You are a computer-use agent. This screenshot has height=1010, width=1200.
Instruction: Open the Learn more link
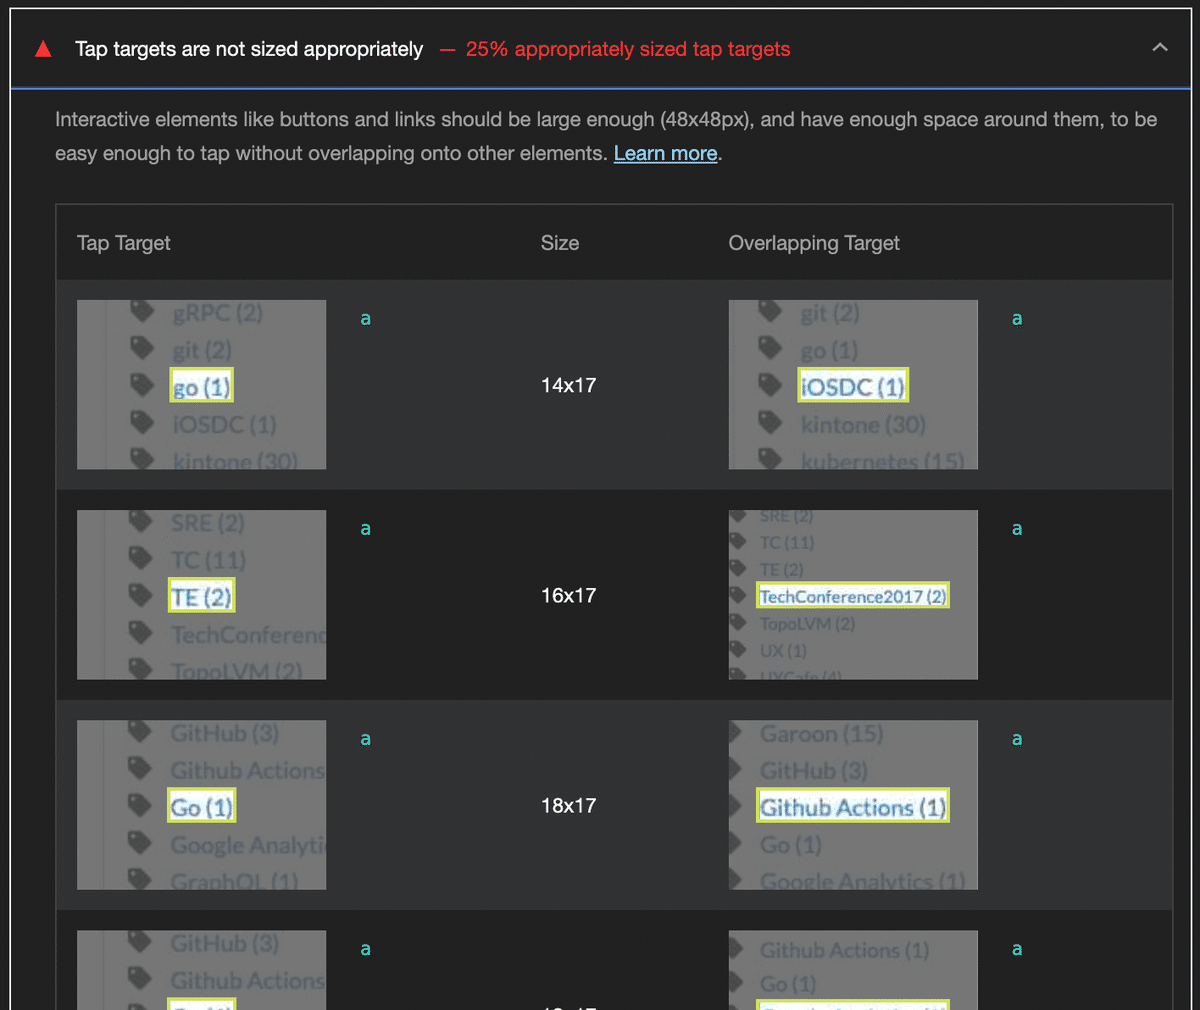coord(665,153)
